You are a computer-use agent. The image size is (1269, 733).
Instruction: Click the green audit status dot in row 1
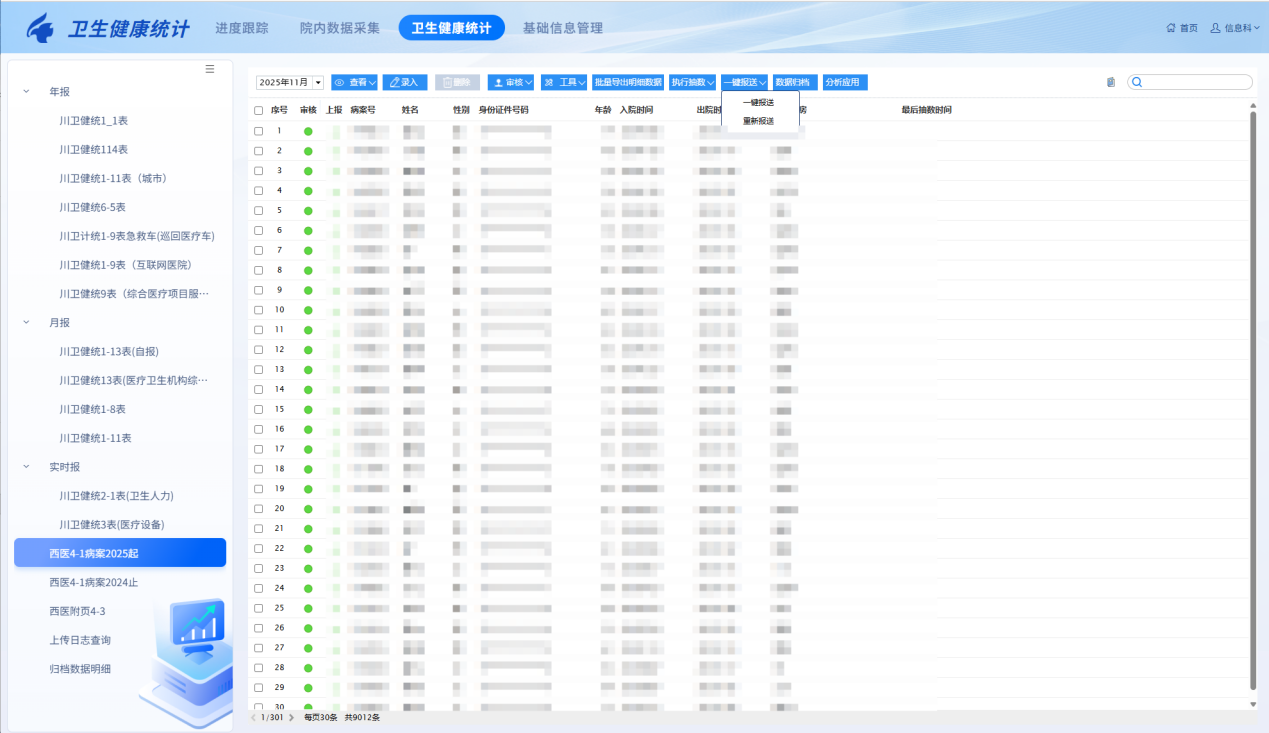coord(308,131)
